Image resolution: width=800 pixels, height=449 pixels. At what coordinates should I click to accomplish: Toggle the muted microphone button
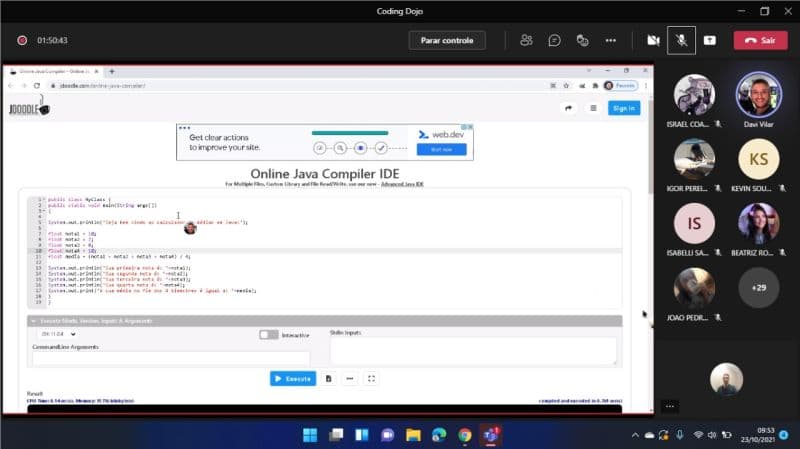coord(681,40)
